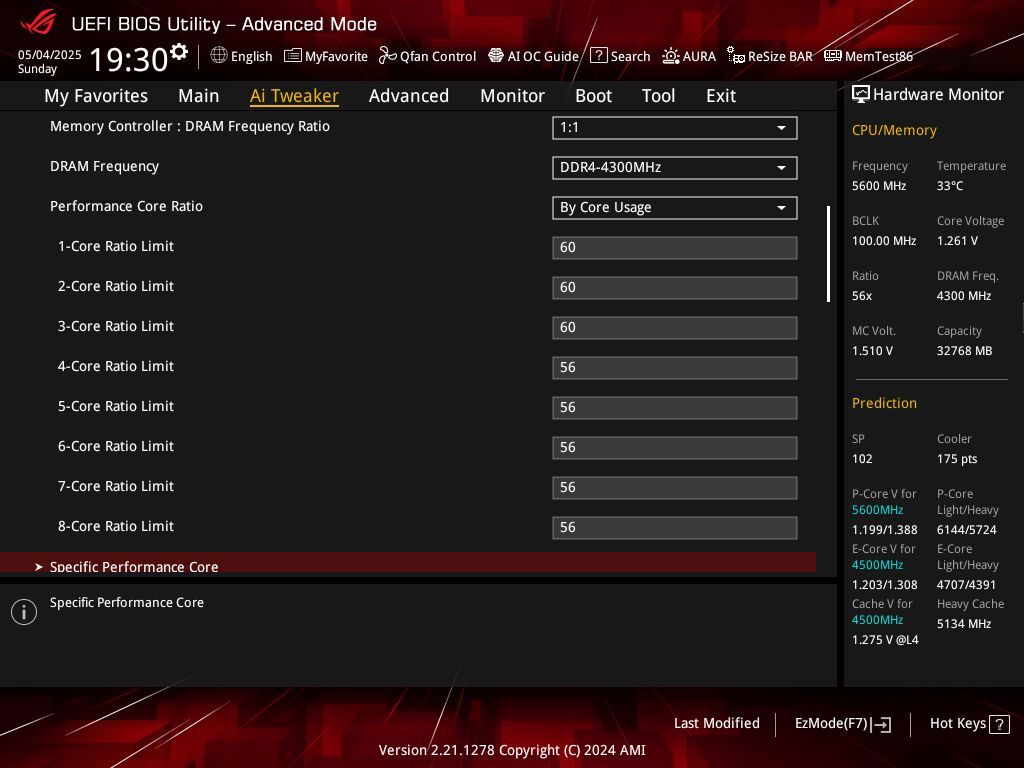1024x768 pixels.
Task: Click the 100.00 MHz BCLK value
Action: (884, 241)
